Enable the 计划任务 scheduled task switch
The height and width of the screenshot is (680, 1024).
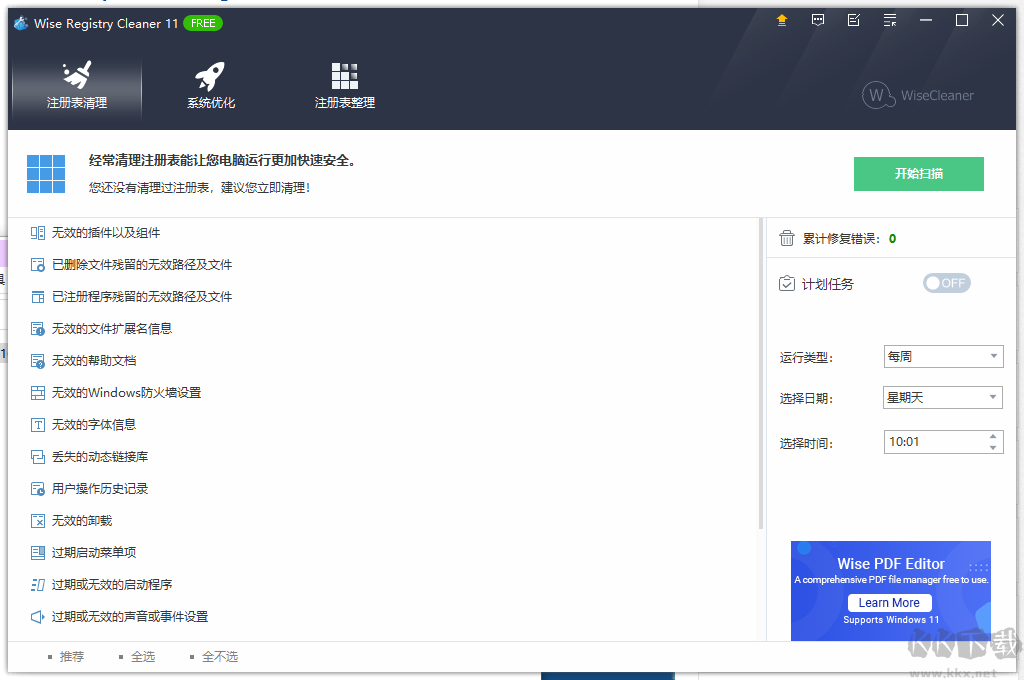click(946, 283)
